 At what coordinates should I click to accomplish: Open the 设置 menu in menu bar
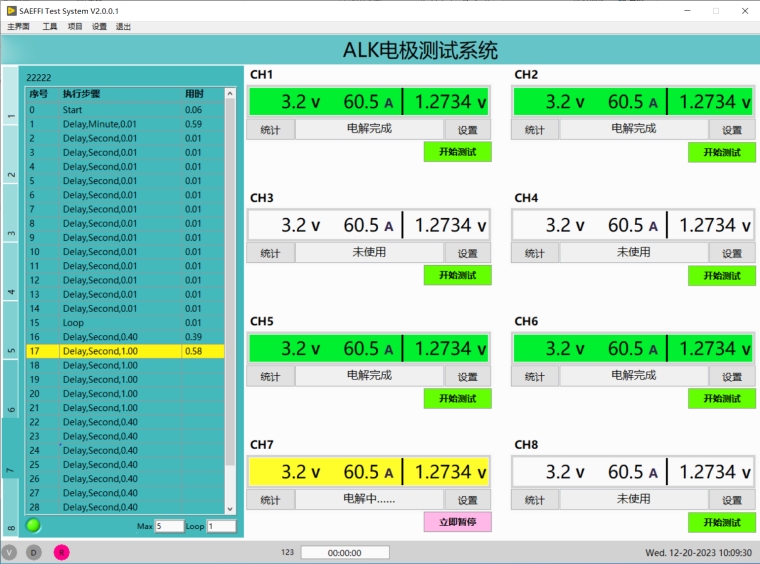pos(99,27)
